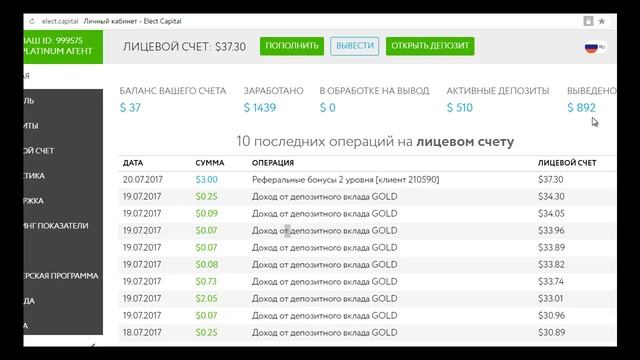Open the page icon beside the star
The height and width of the screenshot is (360, 640).
click(x=588, y=21)
